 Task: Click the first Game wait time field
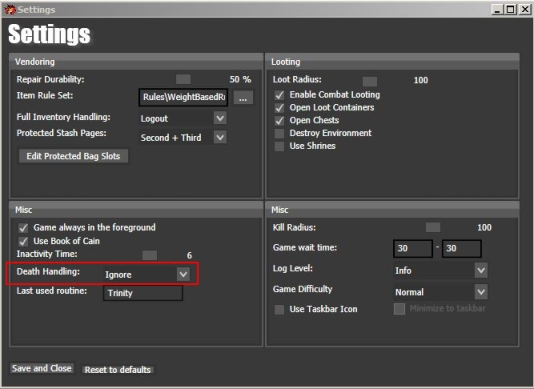click(x=412, y=248)
